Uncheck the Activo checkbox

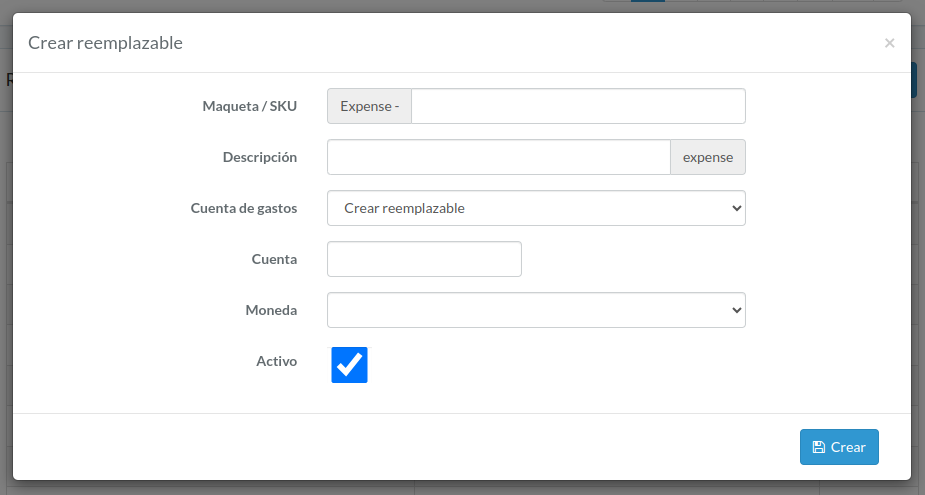tap(349, 365)
